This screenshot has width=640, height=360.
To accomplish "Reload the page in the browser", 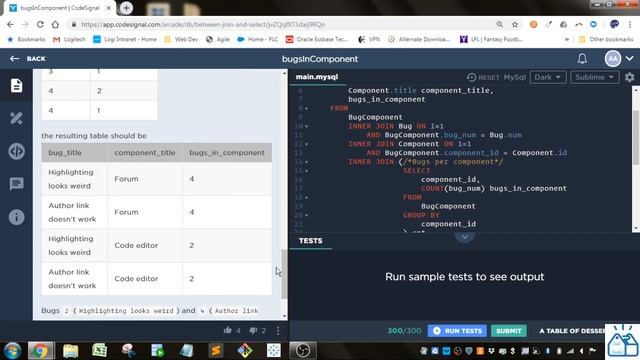I will (x=40, y=24).
